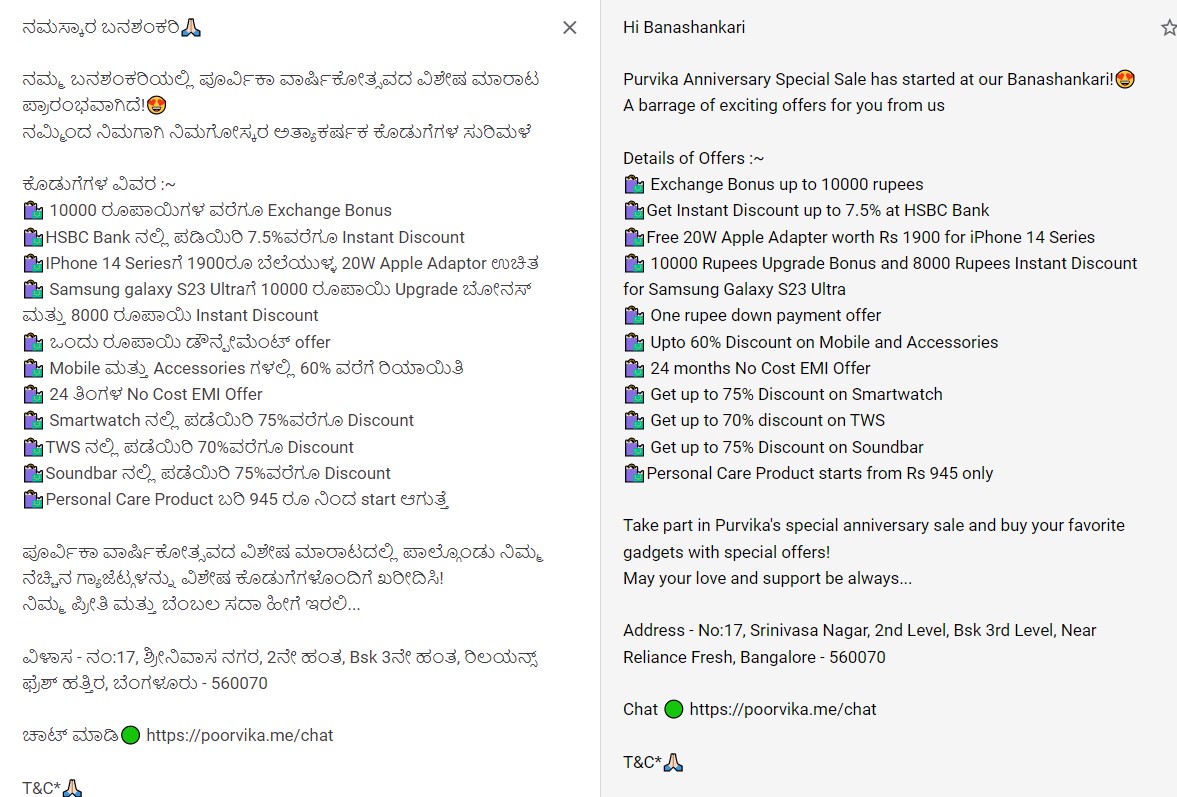
Task: Click heart-eyes emoji after 'our Banashankari!'
Action: 1124,79
